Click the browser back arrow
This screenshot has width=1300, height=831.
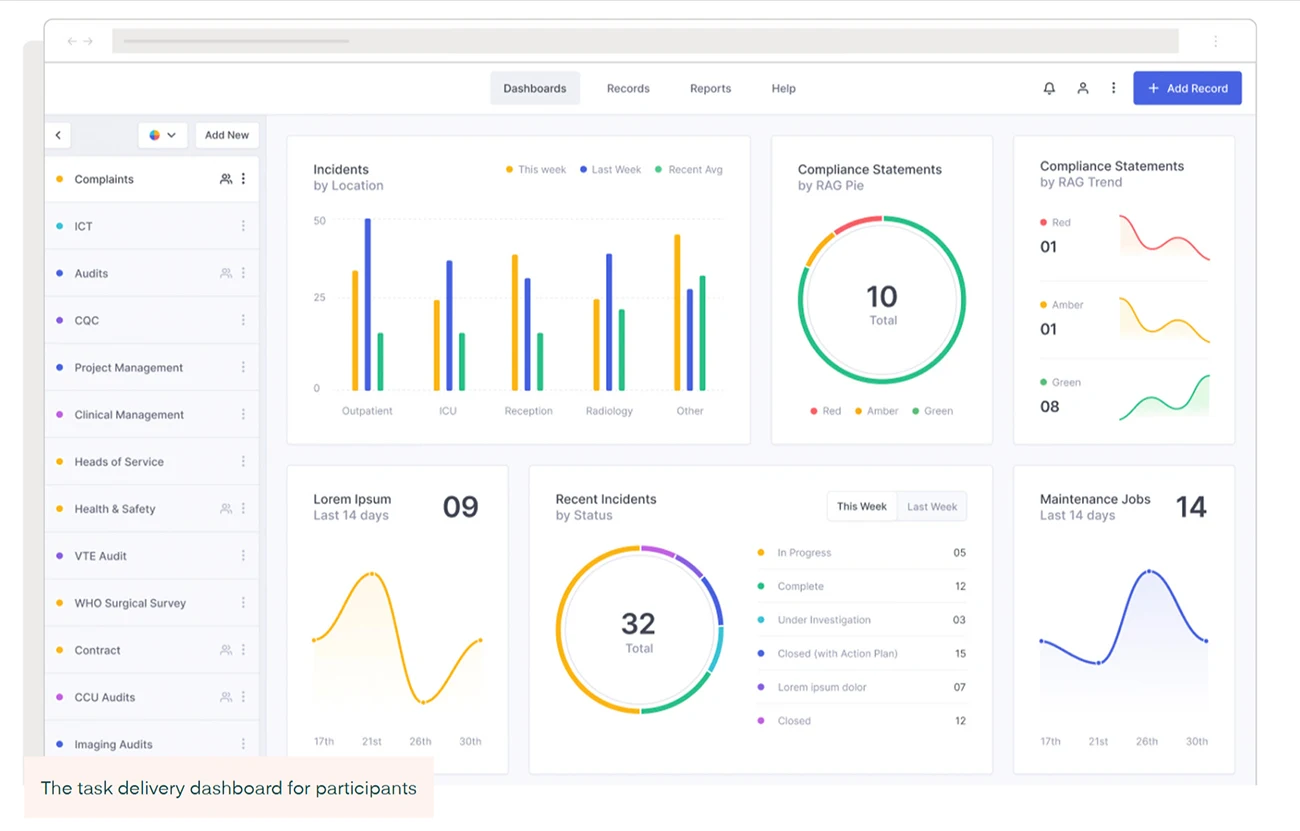[x=72, y=41]
